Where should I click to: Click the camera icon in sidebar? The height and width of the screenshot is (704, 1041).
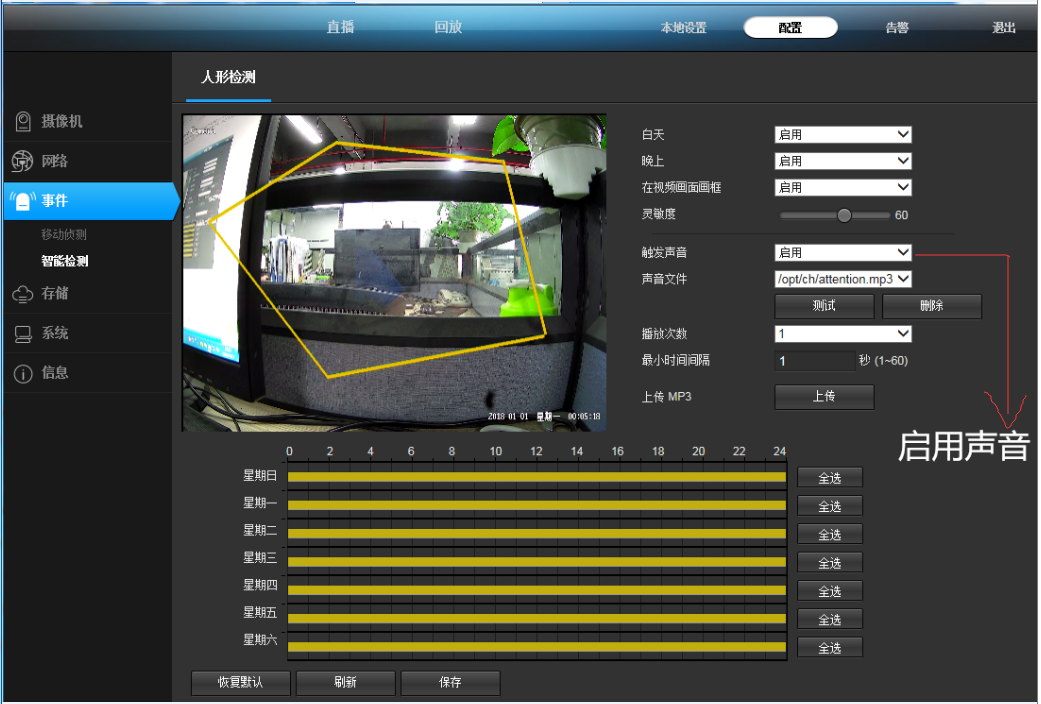click(23, 121)
